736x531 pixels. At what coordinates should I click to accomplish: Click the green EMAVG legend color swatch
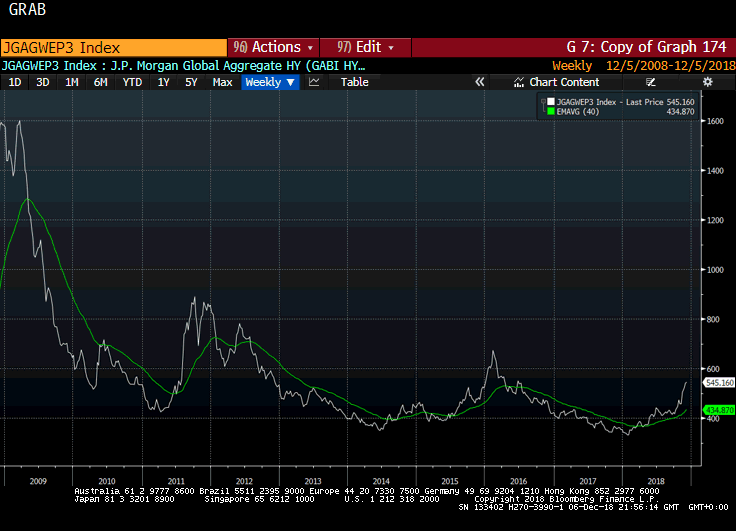(550, 112)
